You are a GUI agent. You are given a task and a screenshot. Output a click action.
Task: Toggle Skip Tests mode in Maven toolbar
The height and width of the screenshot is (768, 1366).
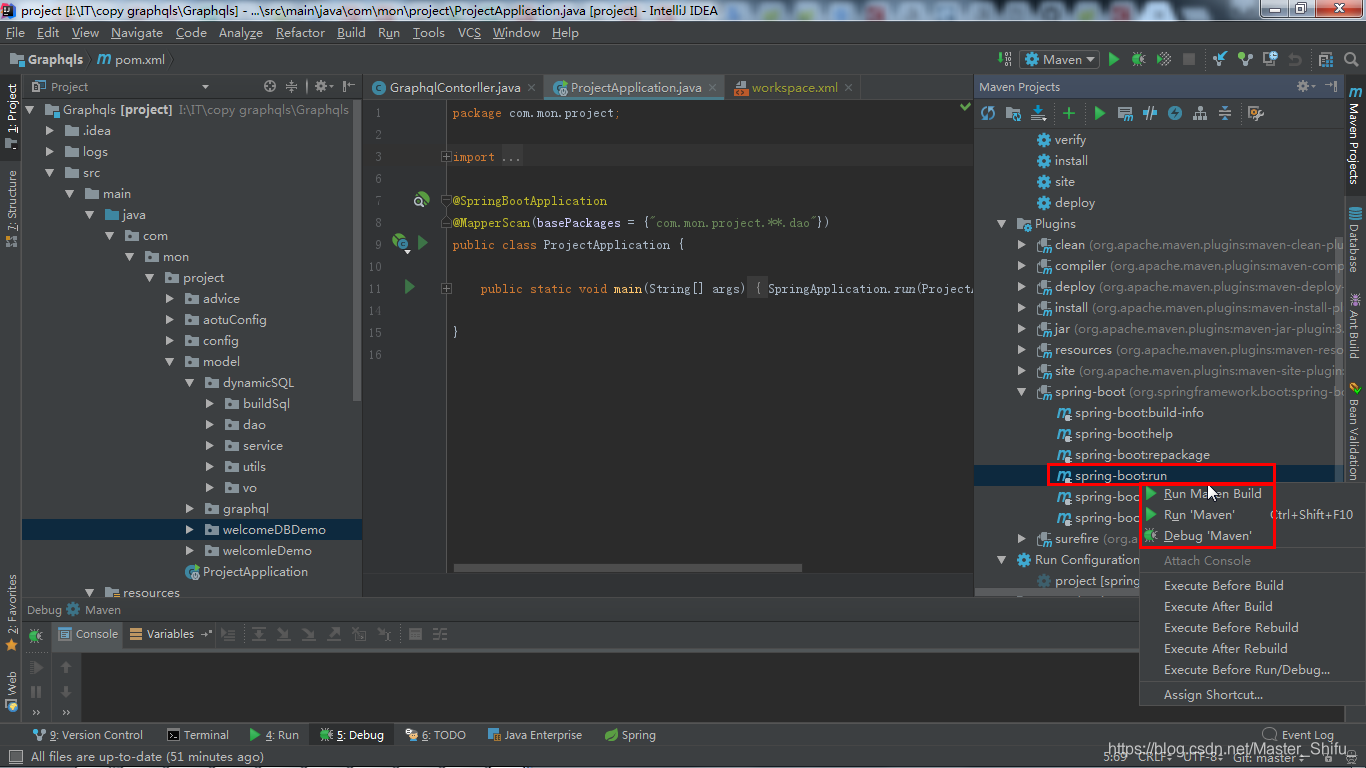tap(1175, 113)
